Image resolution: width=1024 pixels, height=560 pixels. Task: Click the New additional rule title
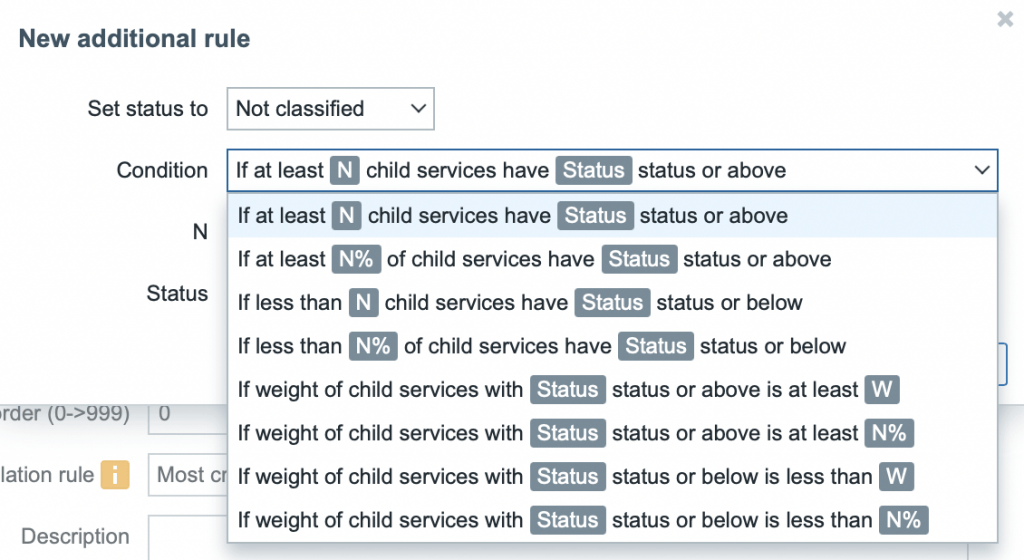(x=135, y=39)
